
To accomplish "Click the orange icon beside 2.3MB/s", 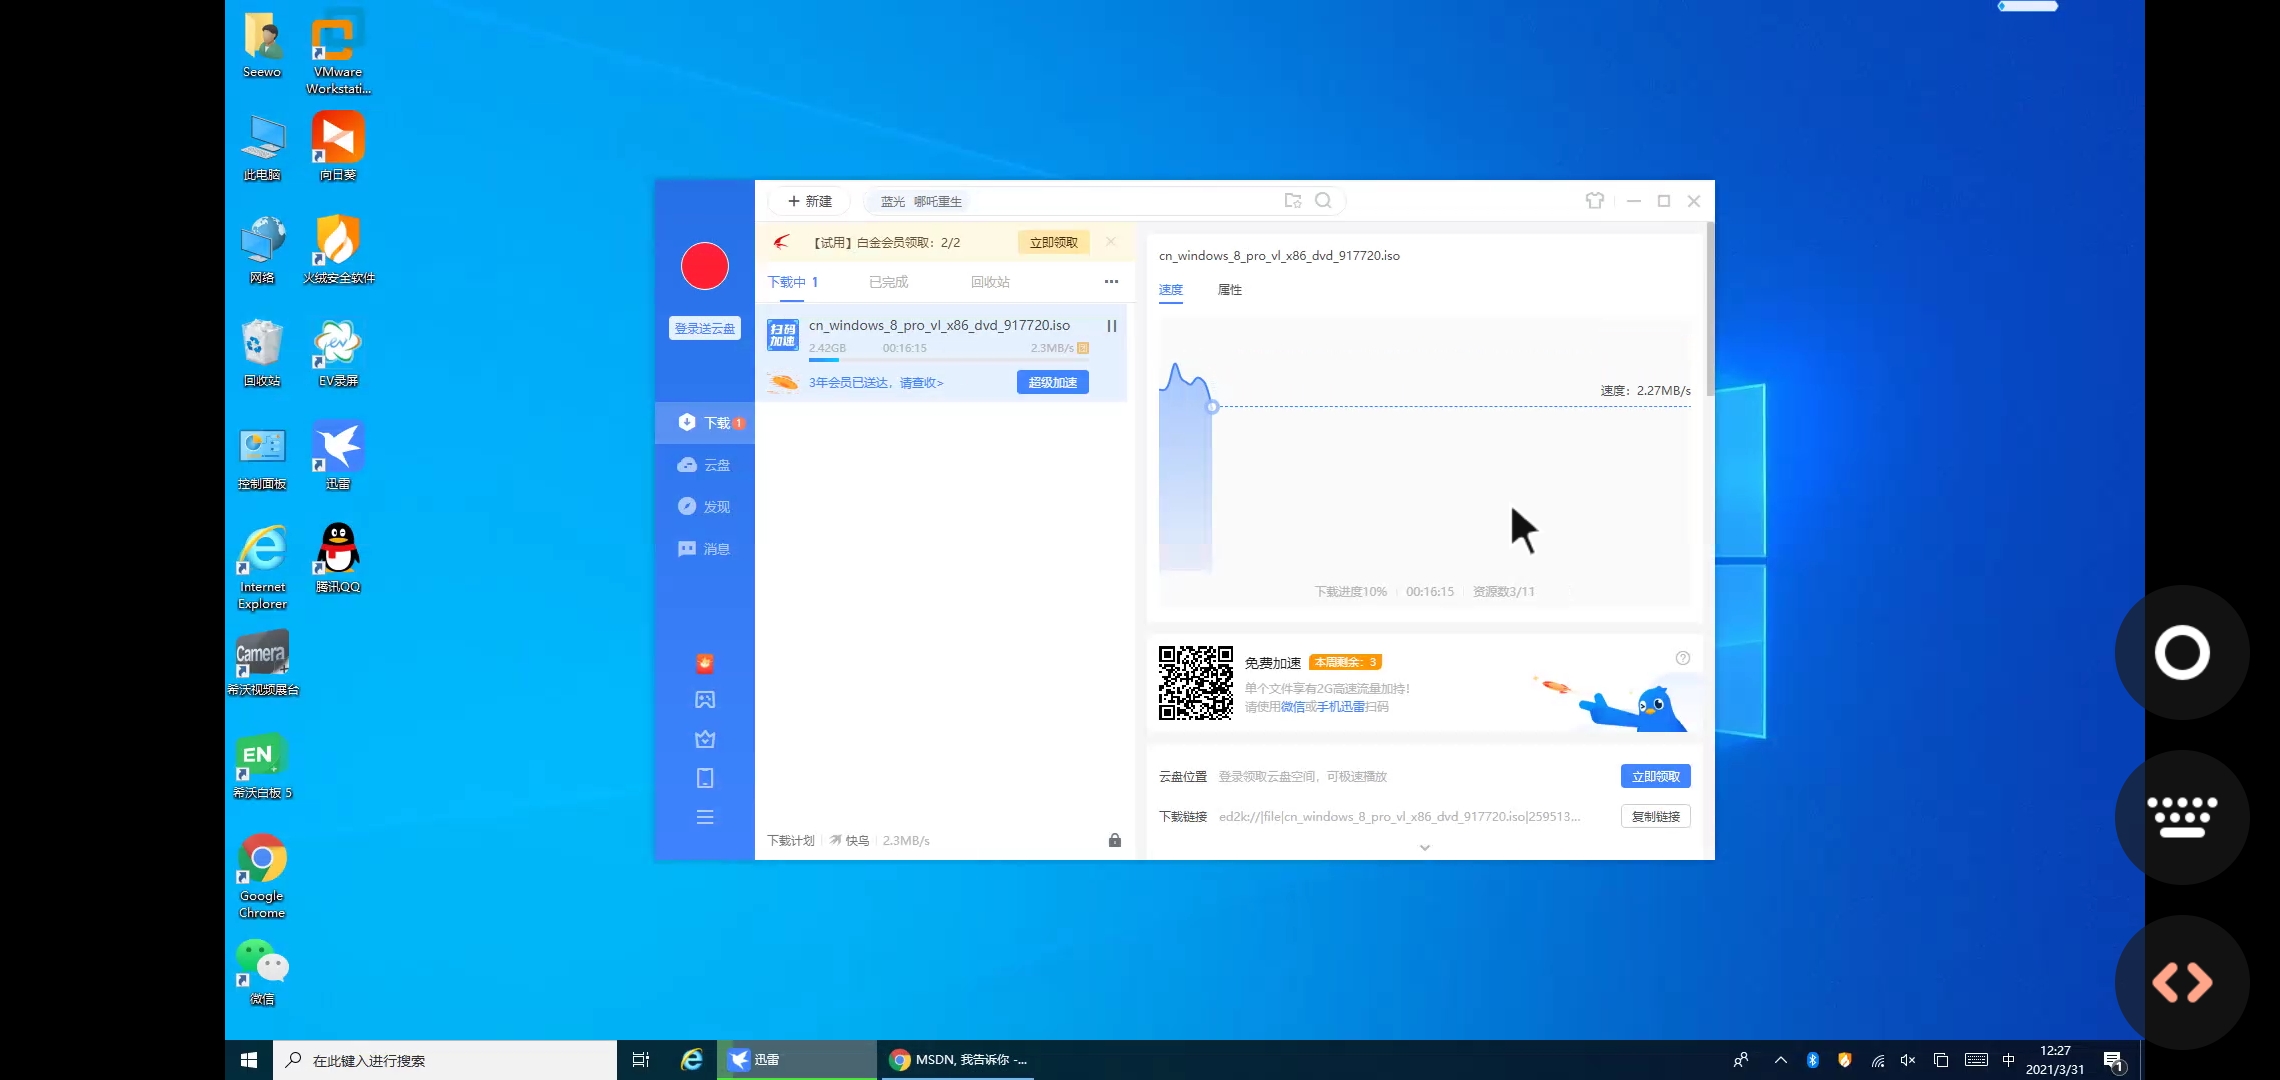I will click(1083, 348).
